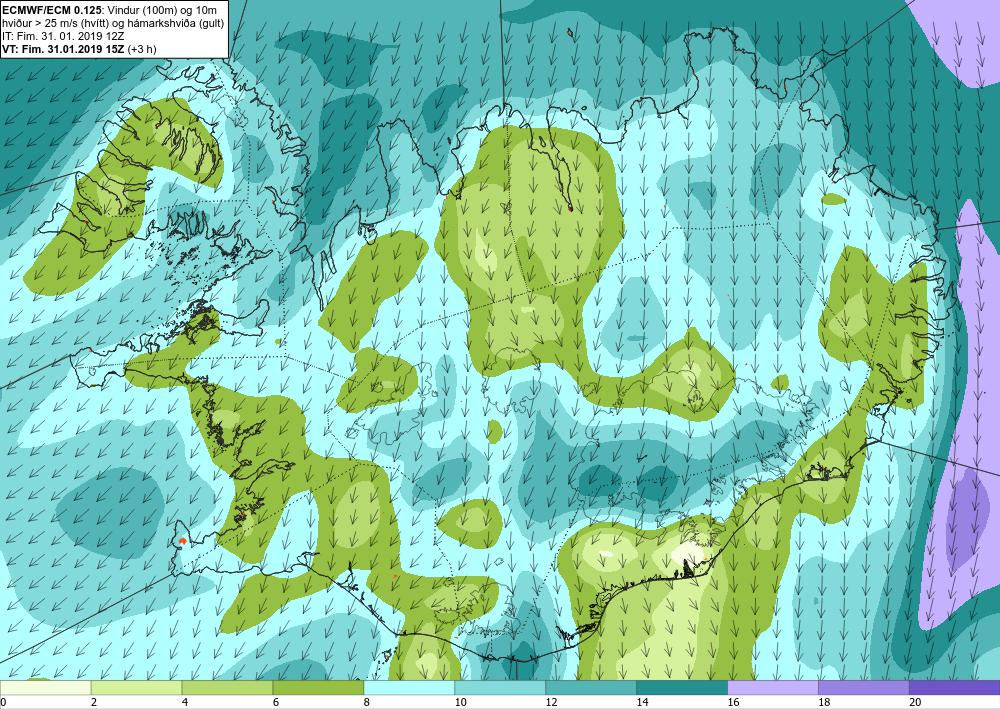Click the legend scale label "2"
Screen dimensions: 1000x709
[x=94, y=702]
